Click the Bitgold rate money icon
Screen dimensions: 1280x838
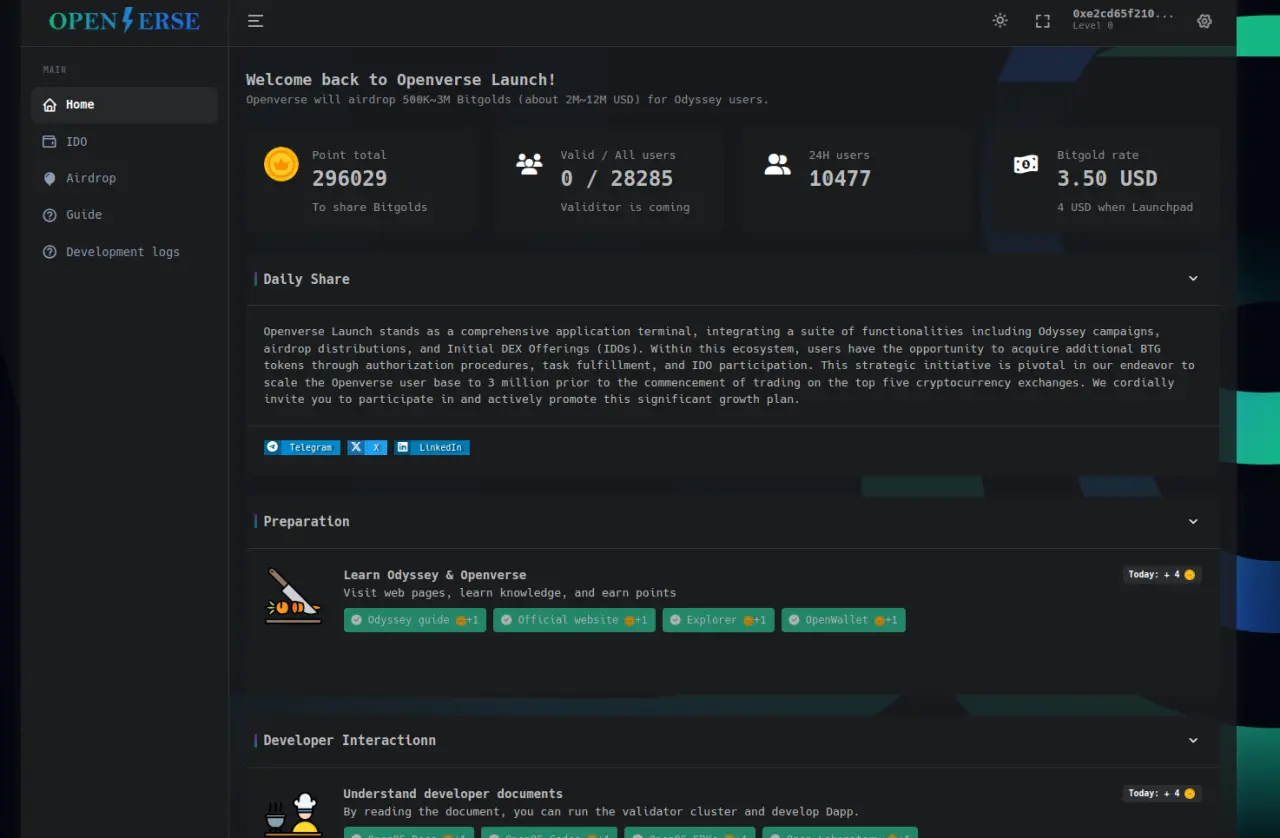1026,165
